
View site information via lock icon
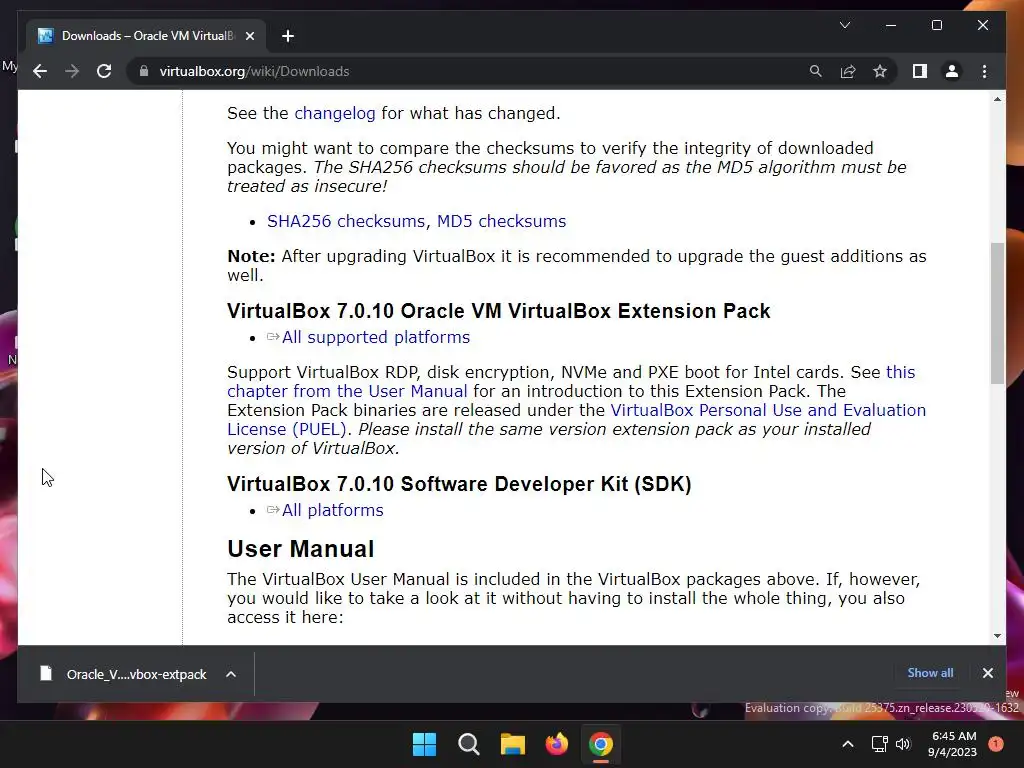[x=144, y=71]
